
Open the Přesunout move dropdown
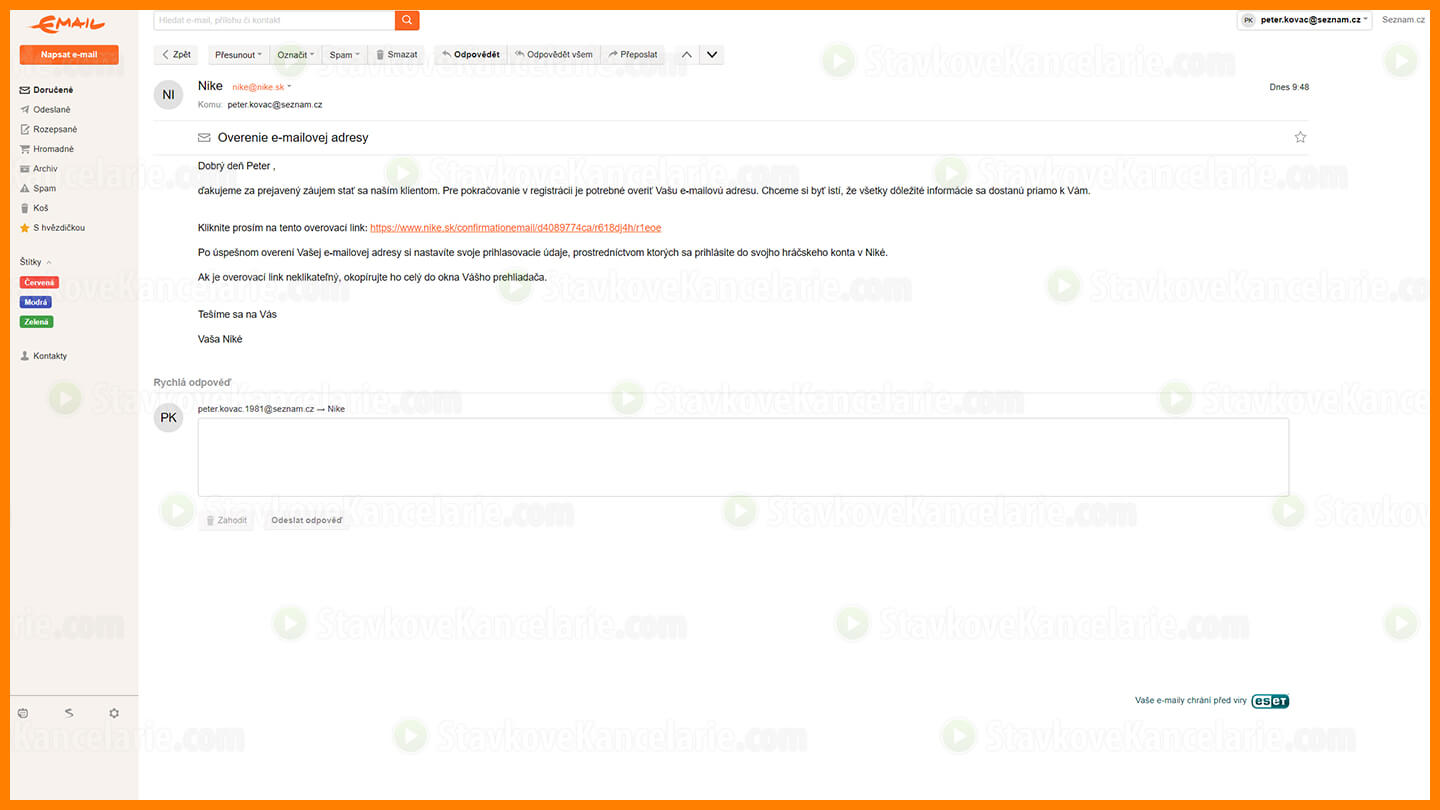tap(238, 55)
